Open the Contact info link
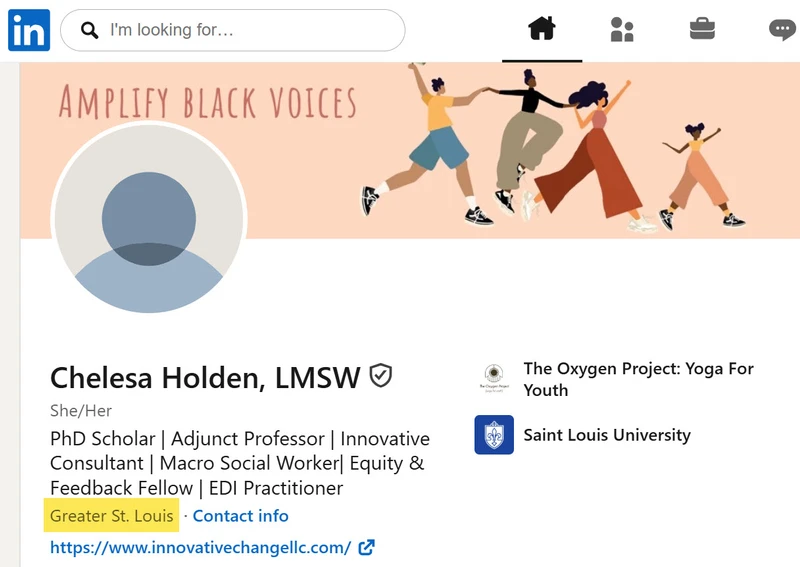 240,516
